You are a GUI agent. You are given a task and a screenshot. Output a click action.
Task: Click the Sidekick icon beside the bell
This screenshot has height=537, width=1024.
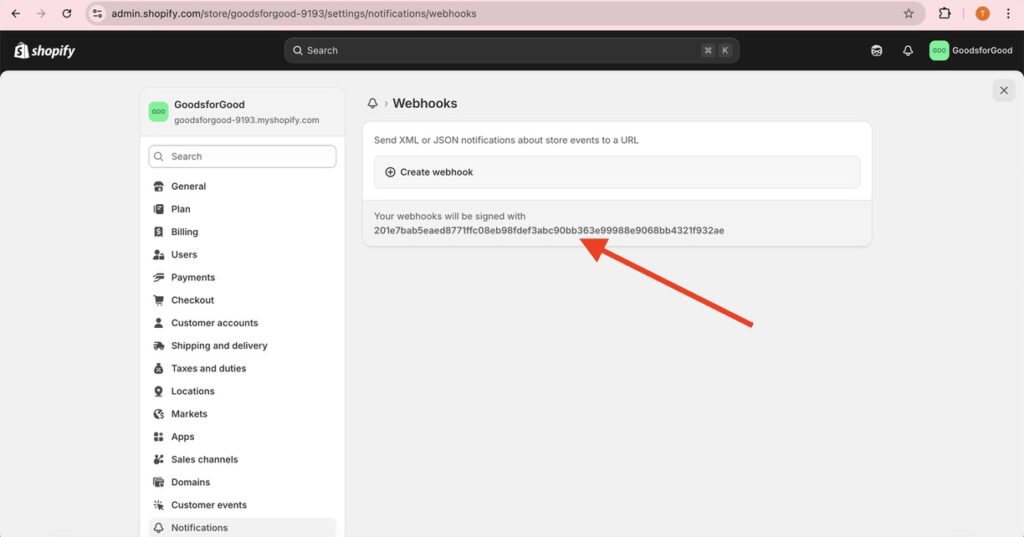(877, 51)
